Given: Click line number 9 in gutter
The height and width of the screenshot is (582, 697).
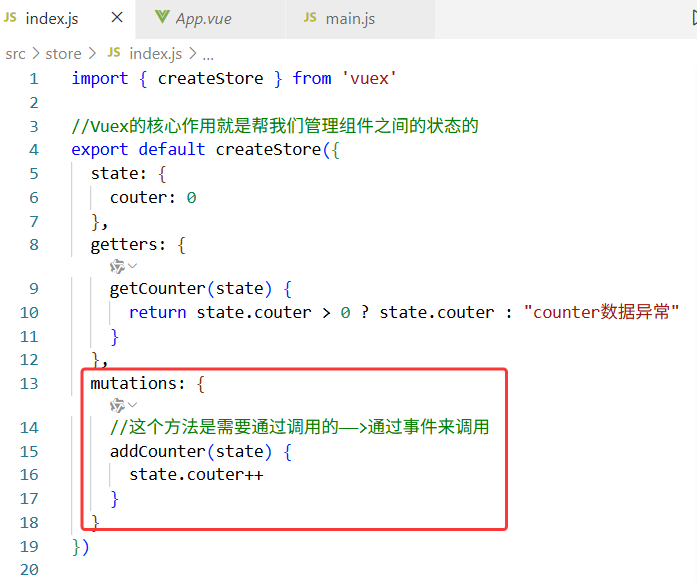Looking at the screenshot, I should tap(34, 289).
